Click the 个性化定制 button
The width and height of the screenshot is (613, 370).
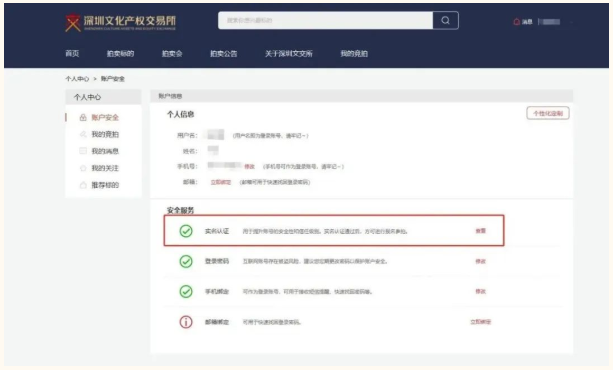[x=548, y=113]
